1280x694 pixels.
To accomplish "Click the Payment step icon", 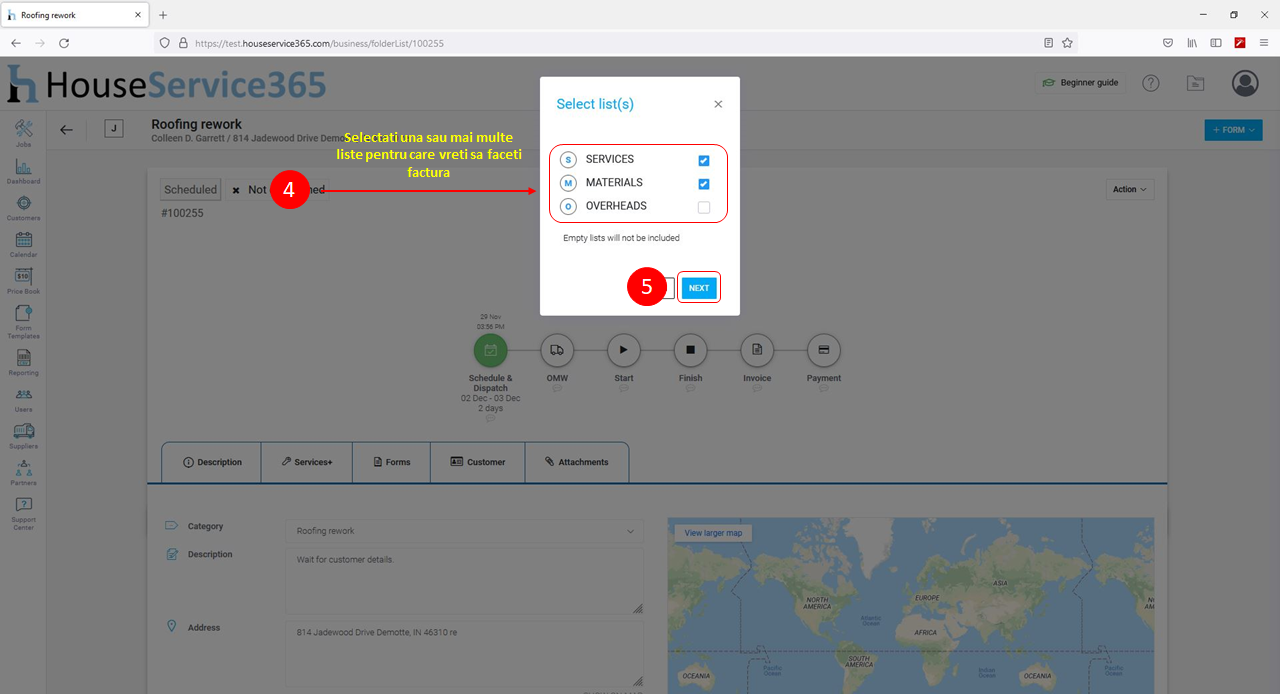I will pos(824,350).
